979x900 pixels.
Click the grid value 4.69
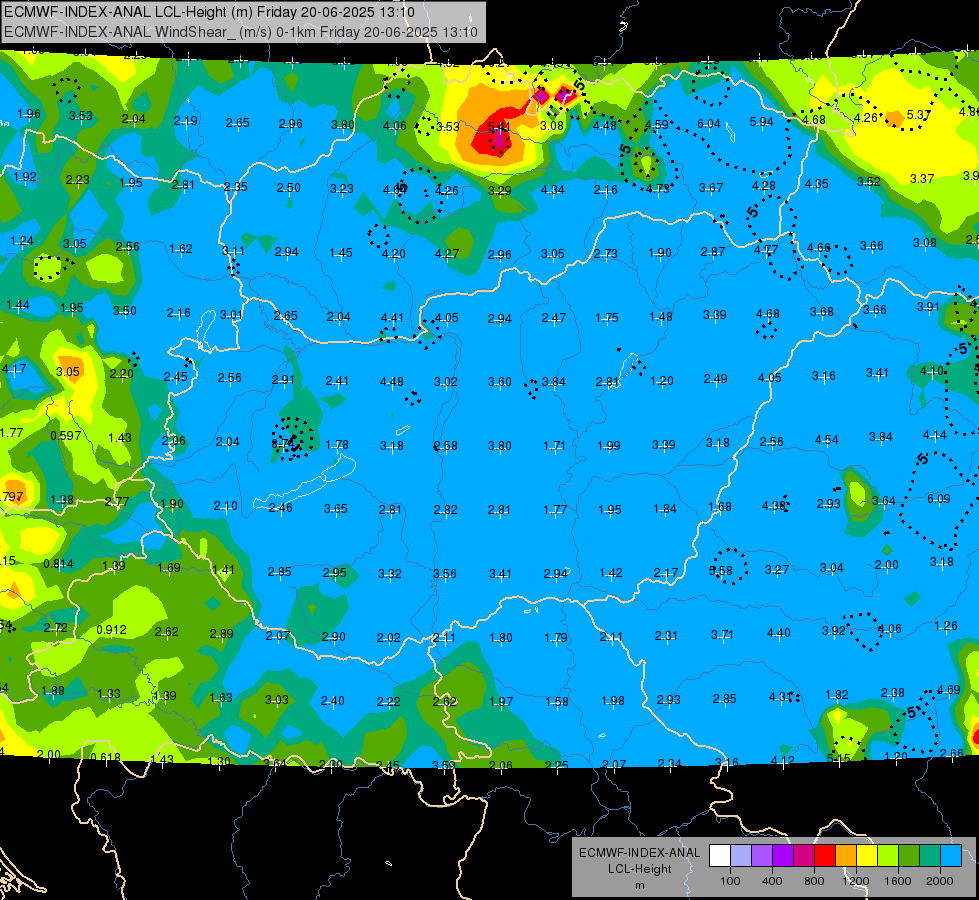pyautogui.click(x=948, y=690)
